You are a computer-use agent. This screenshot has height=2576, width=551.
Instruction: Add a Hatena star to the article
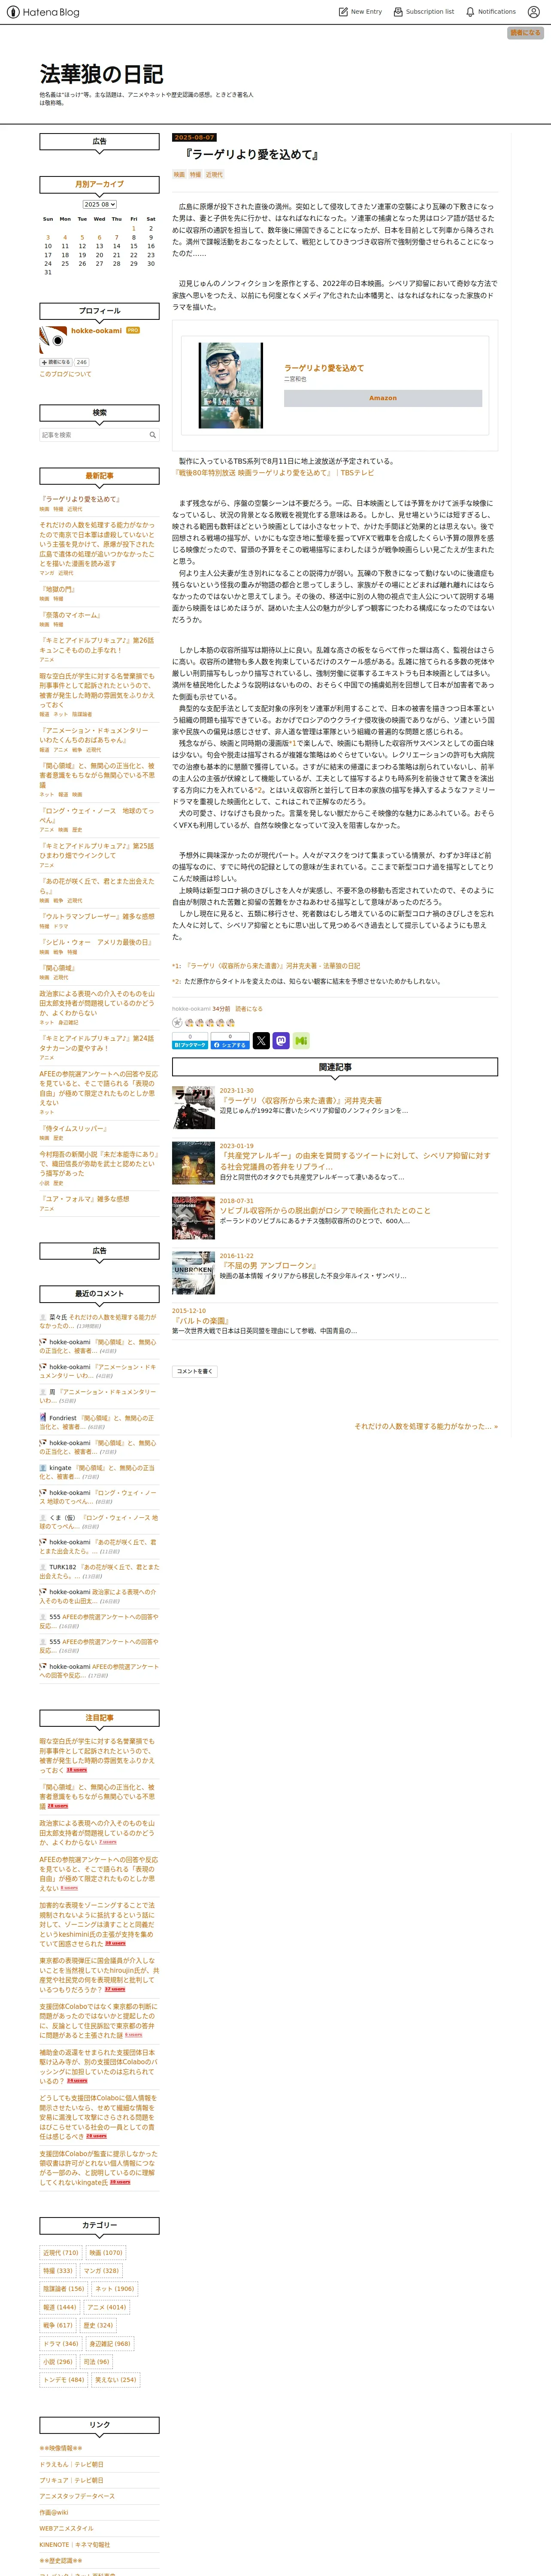tap(177, 1023)
